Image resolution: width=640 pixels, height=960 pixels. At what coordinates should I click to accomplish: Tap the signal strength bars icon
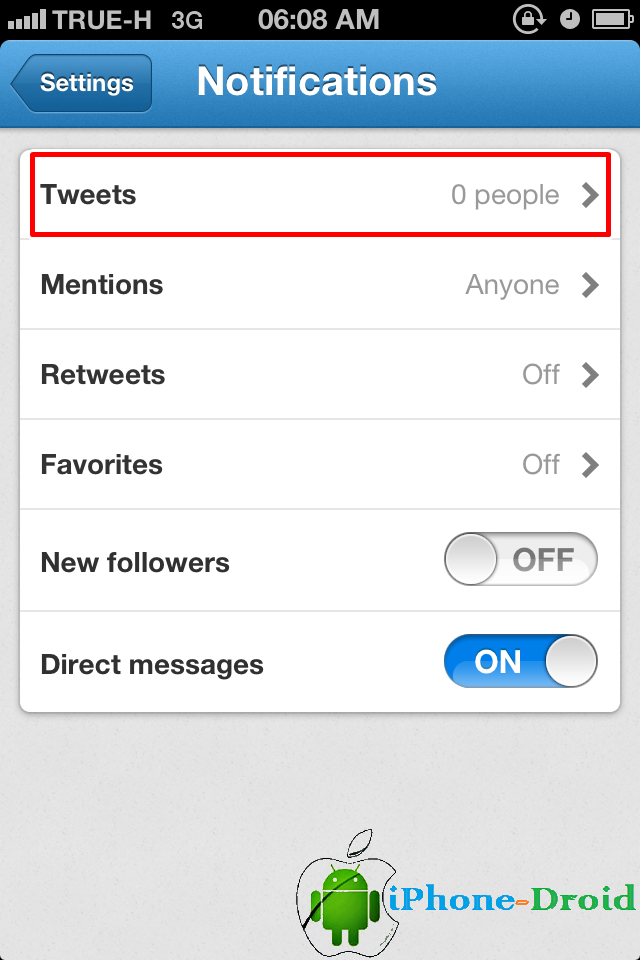(27, 20)
